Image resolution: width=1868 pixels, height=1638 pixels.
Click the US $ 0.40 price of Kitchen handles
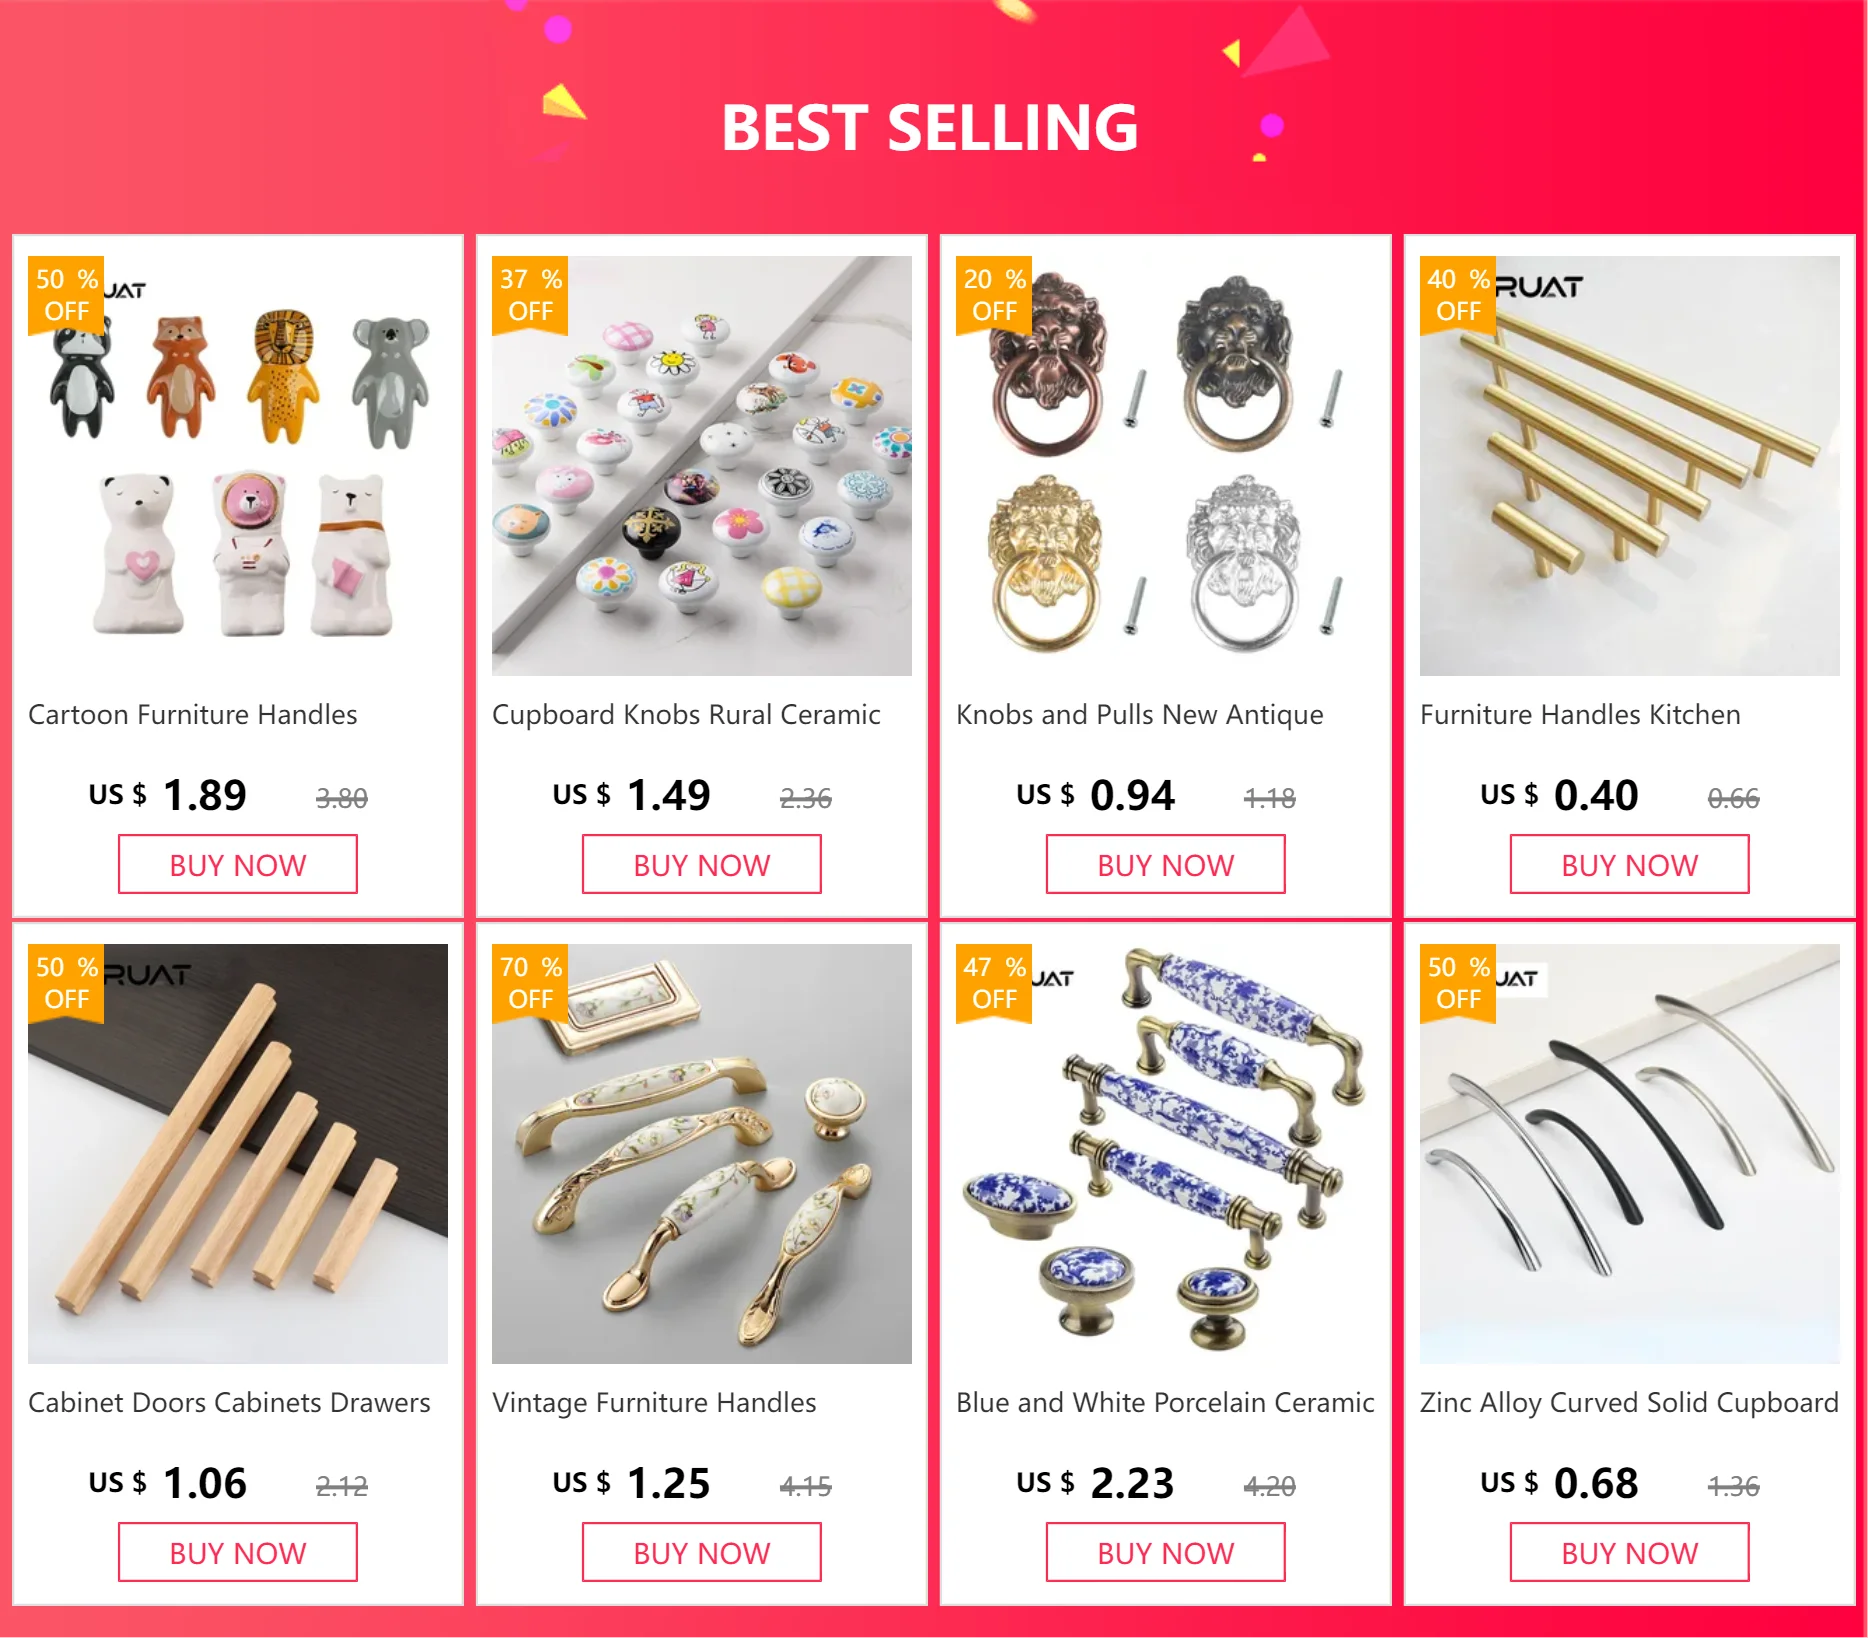click(1559, 796)
